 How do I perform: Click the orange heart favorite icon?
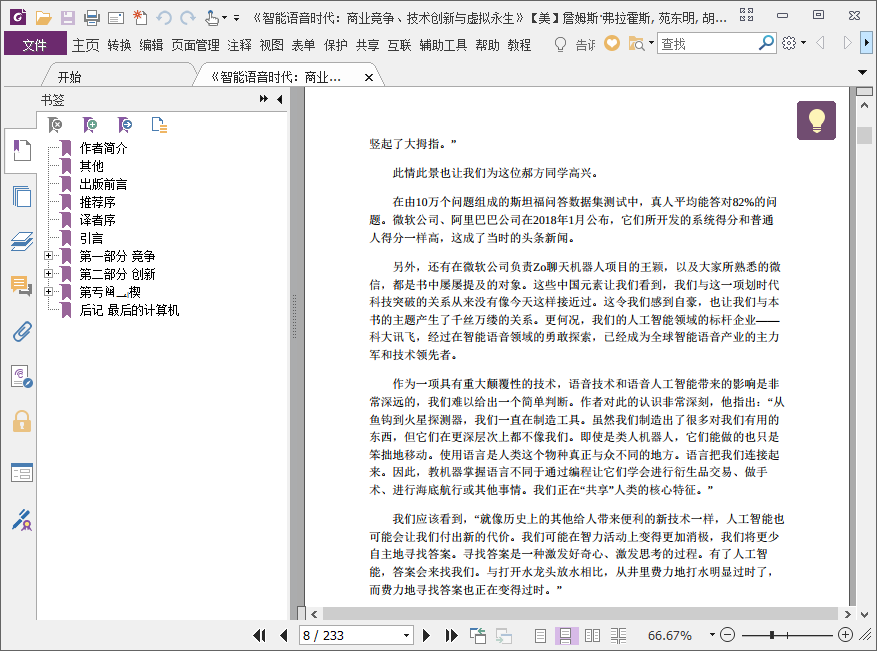pos(612,43)
